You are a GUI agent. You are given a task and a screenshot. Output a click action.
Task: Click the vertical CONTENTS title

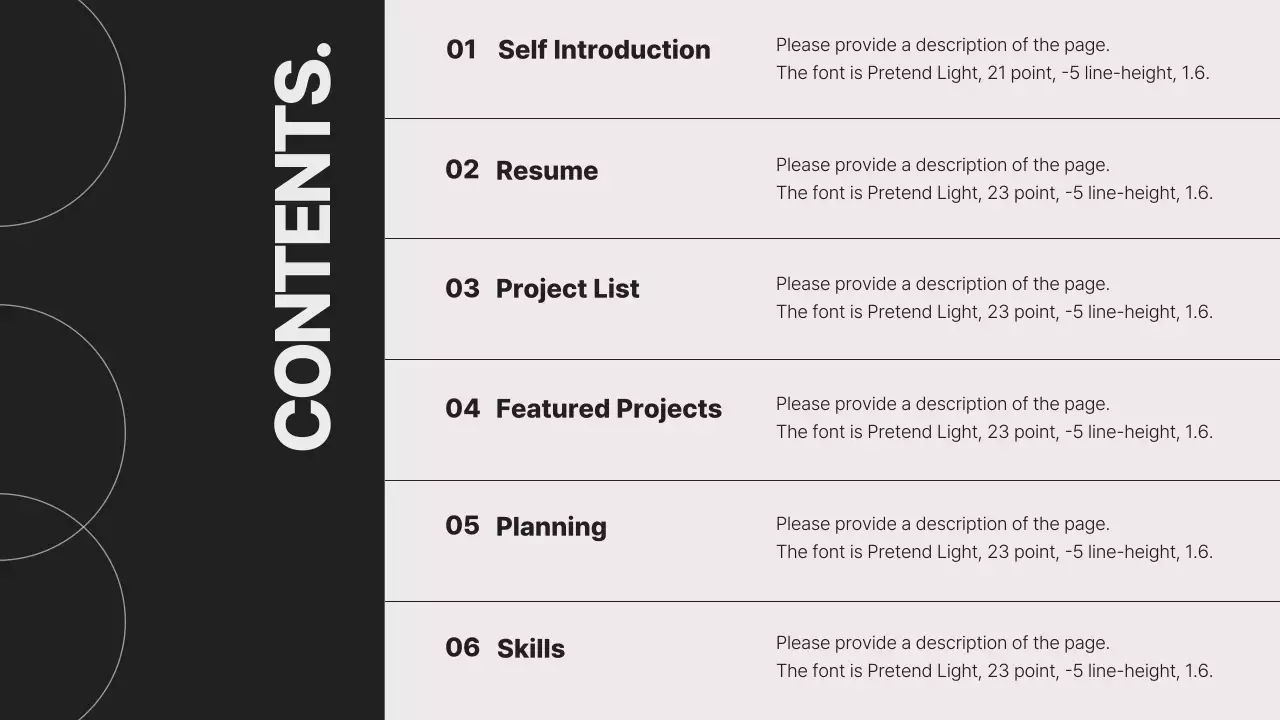tap(302, 247)
